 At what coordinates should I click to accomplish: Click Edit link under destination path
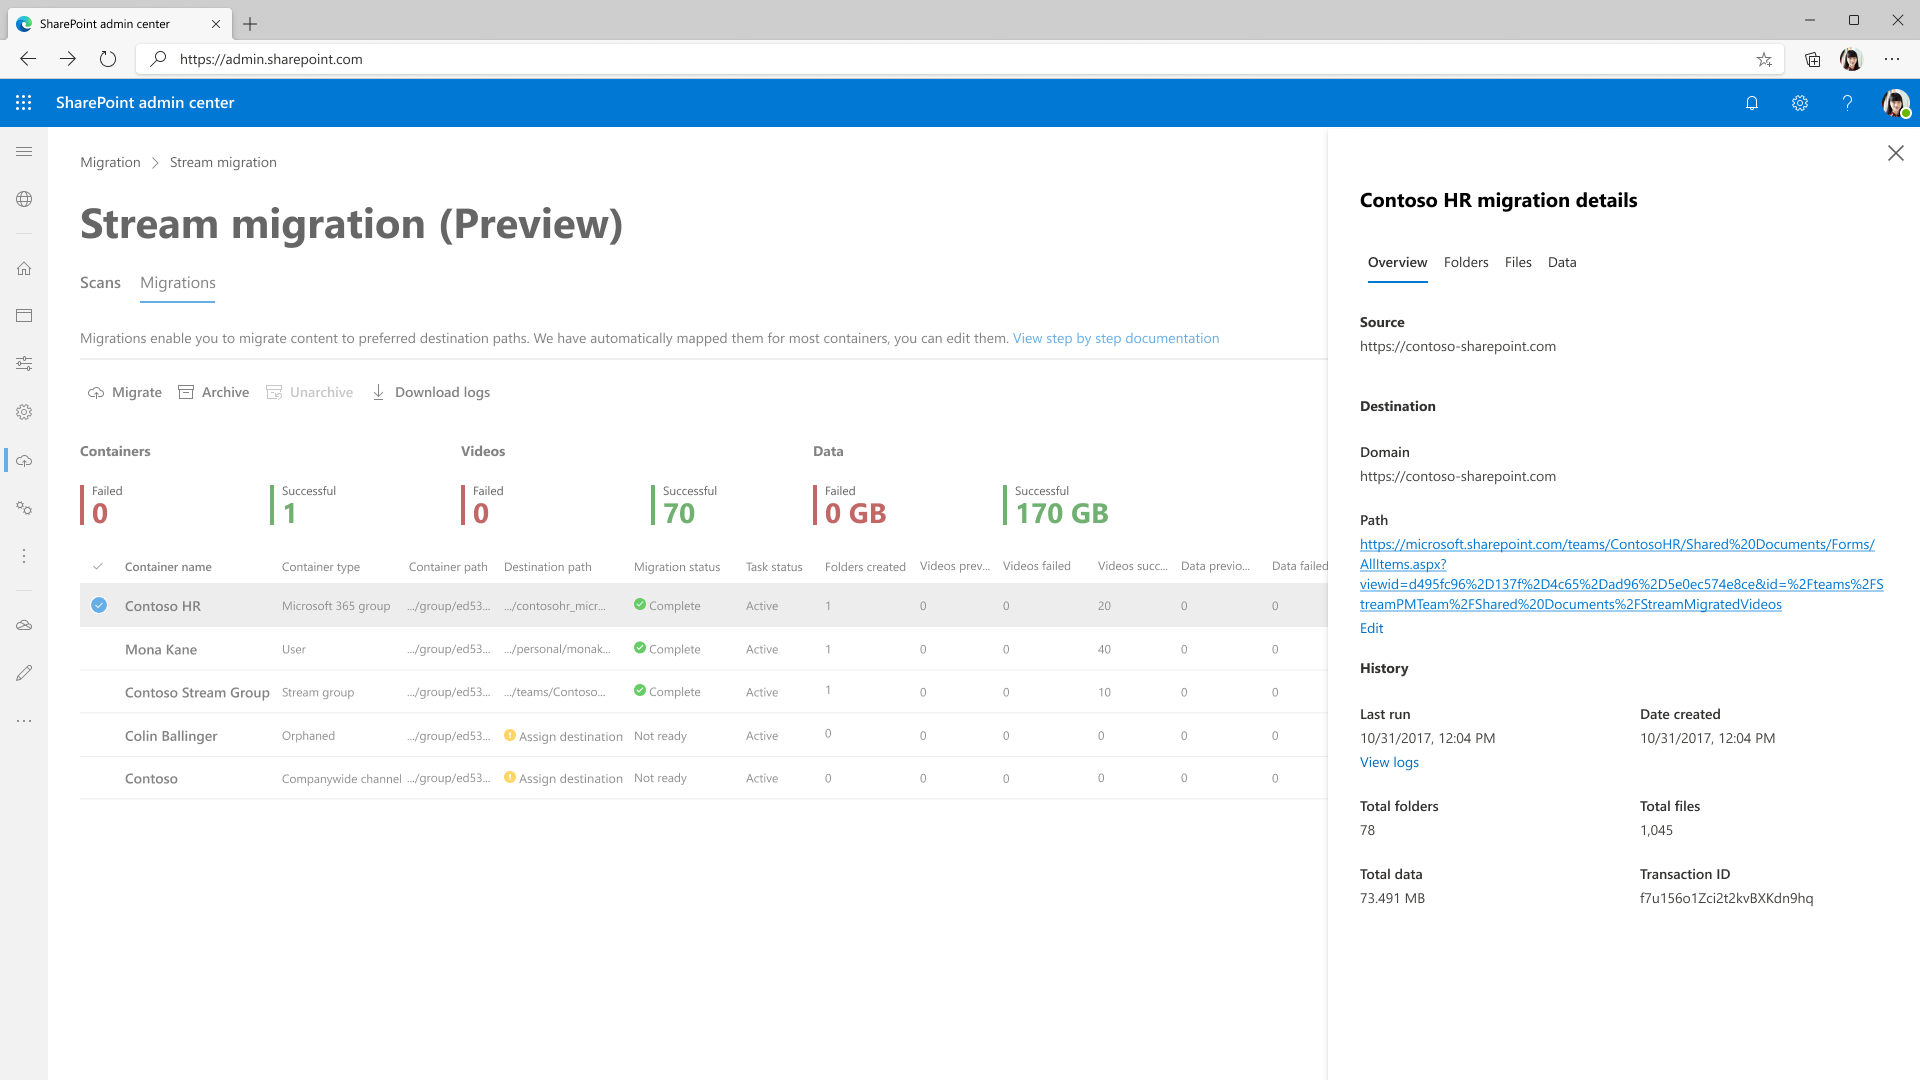[1371, 626]
